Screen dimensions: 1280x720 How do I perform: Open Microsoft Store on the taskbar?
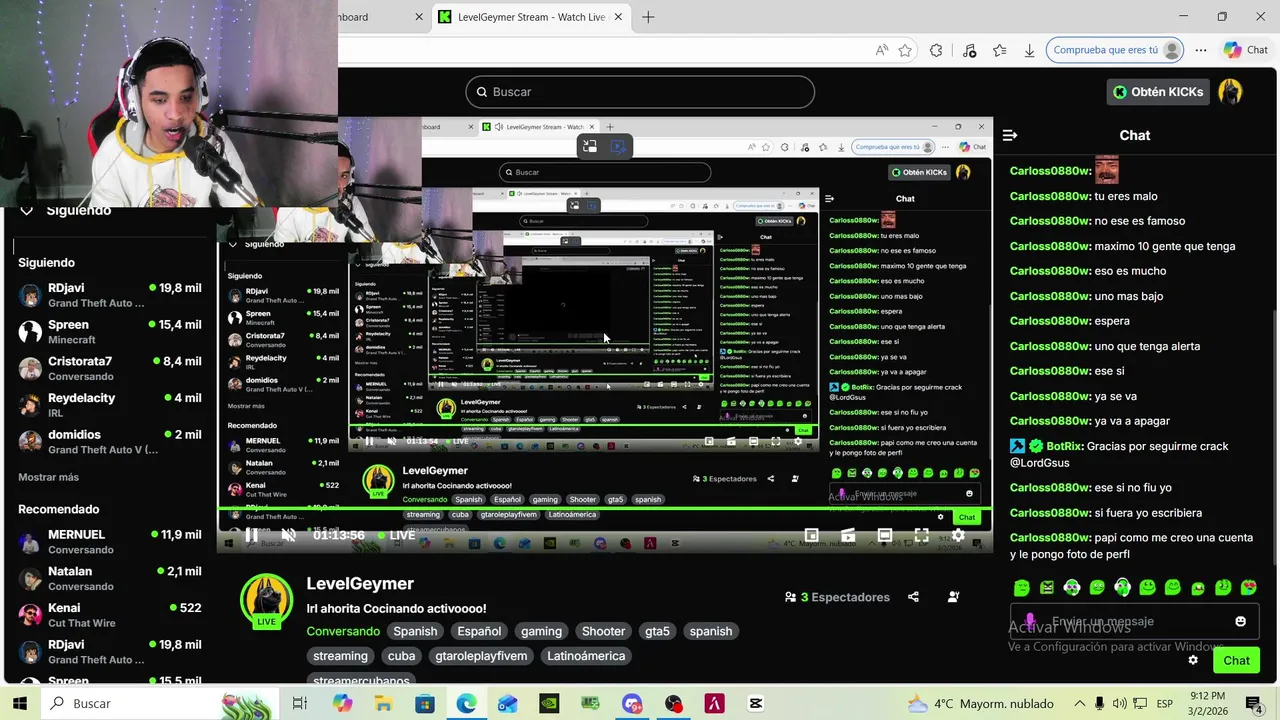pos(424,703)
